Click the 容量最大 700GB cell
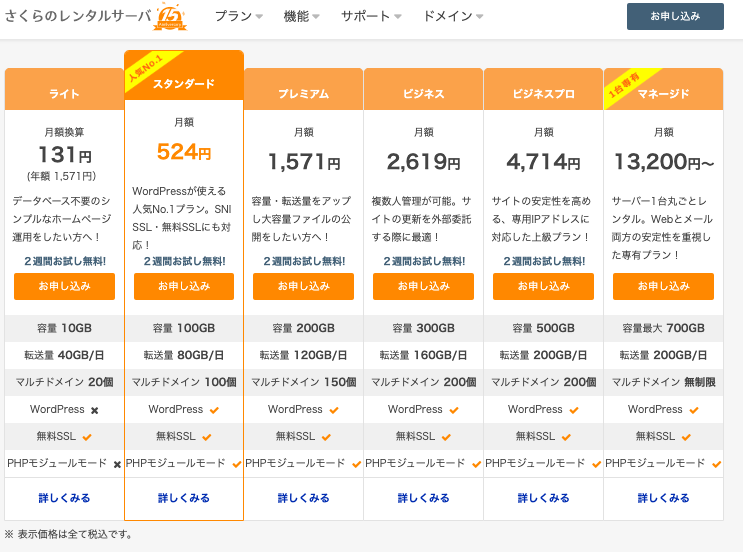Image resolution: width=743 pixels, height=552 pixels. click(663, 328)
